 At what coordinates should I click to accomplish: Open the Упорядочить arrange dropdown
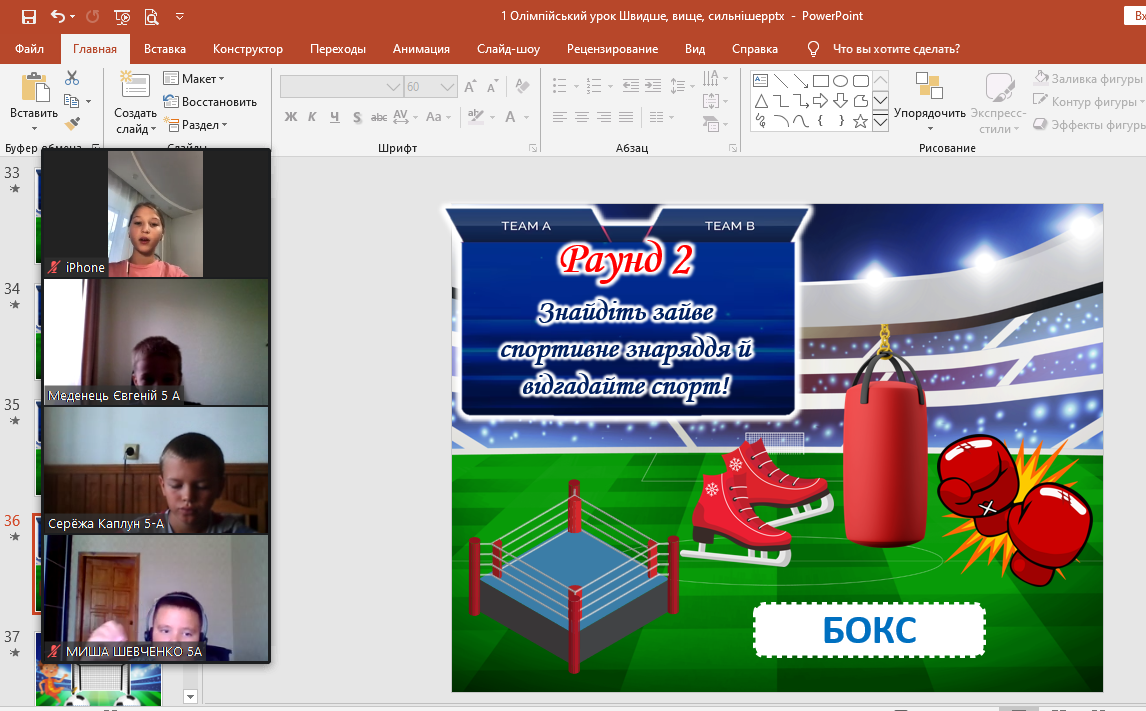[930, 113]
